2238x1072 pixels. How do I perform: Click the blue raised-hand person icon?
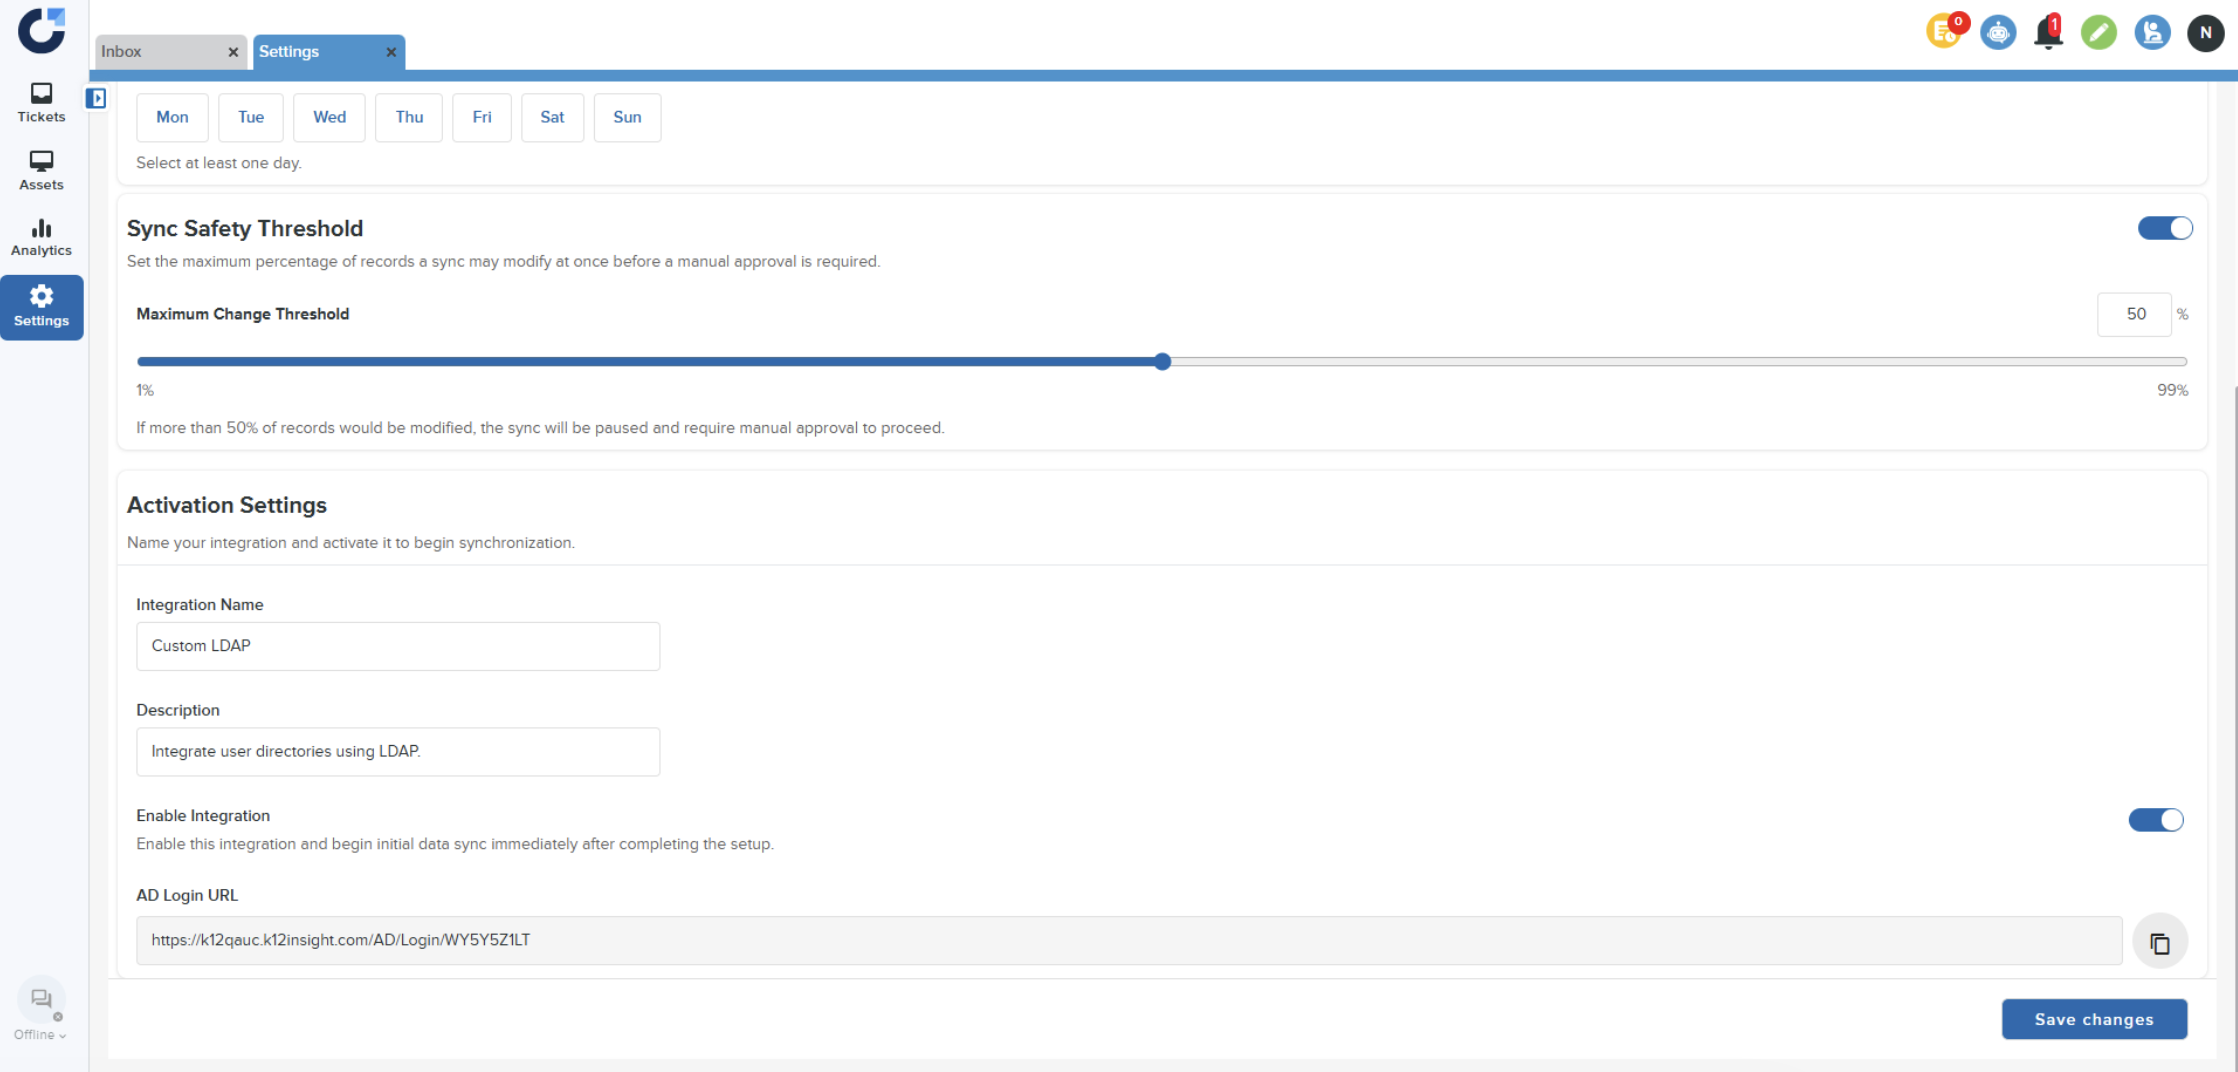tap(2151, 33)
